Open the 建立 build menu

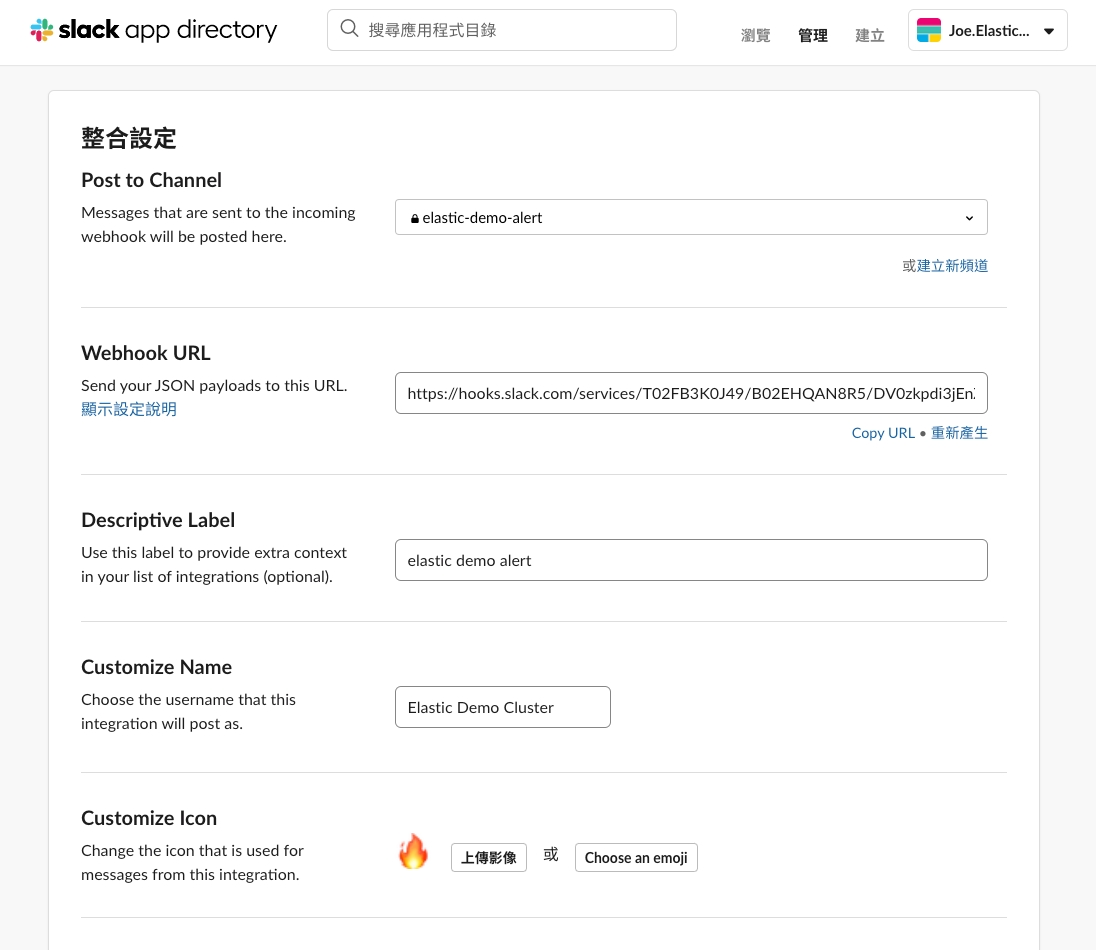coord(870,35)
